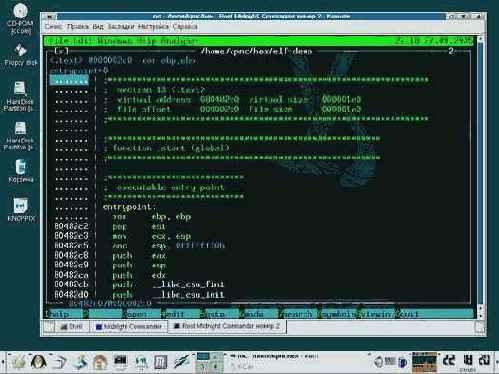This screenshot has width=499, height=374.
Task: Click the penguin icon in the panel
Action: pos(38,362)
